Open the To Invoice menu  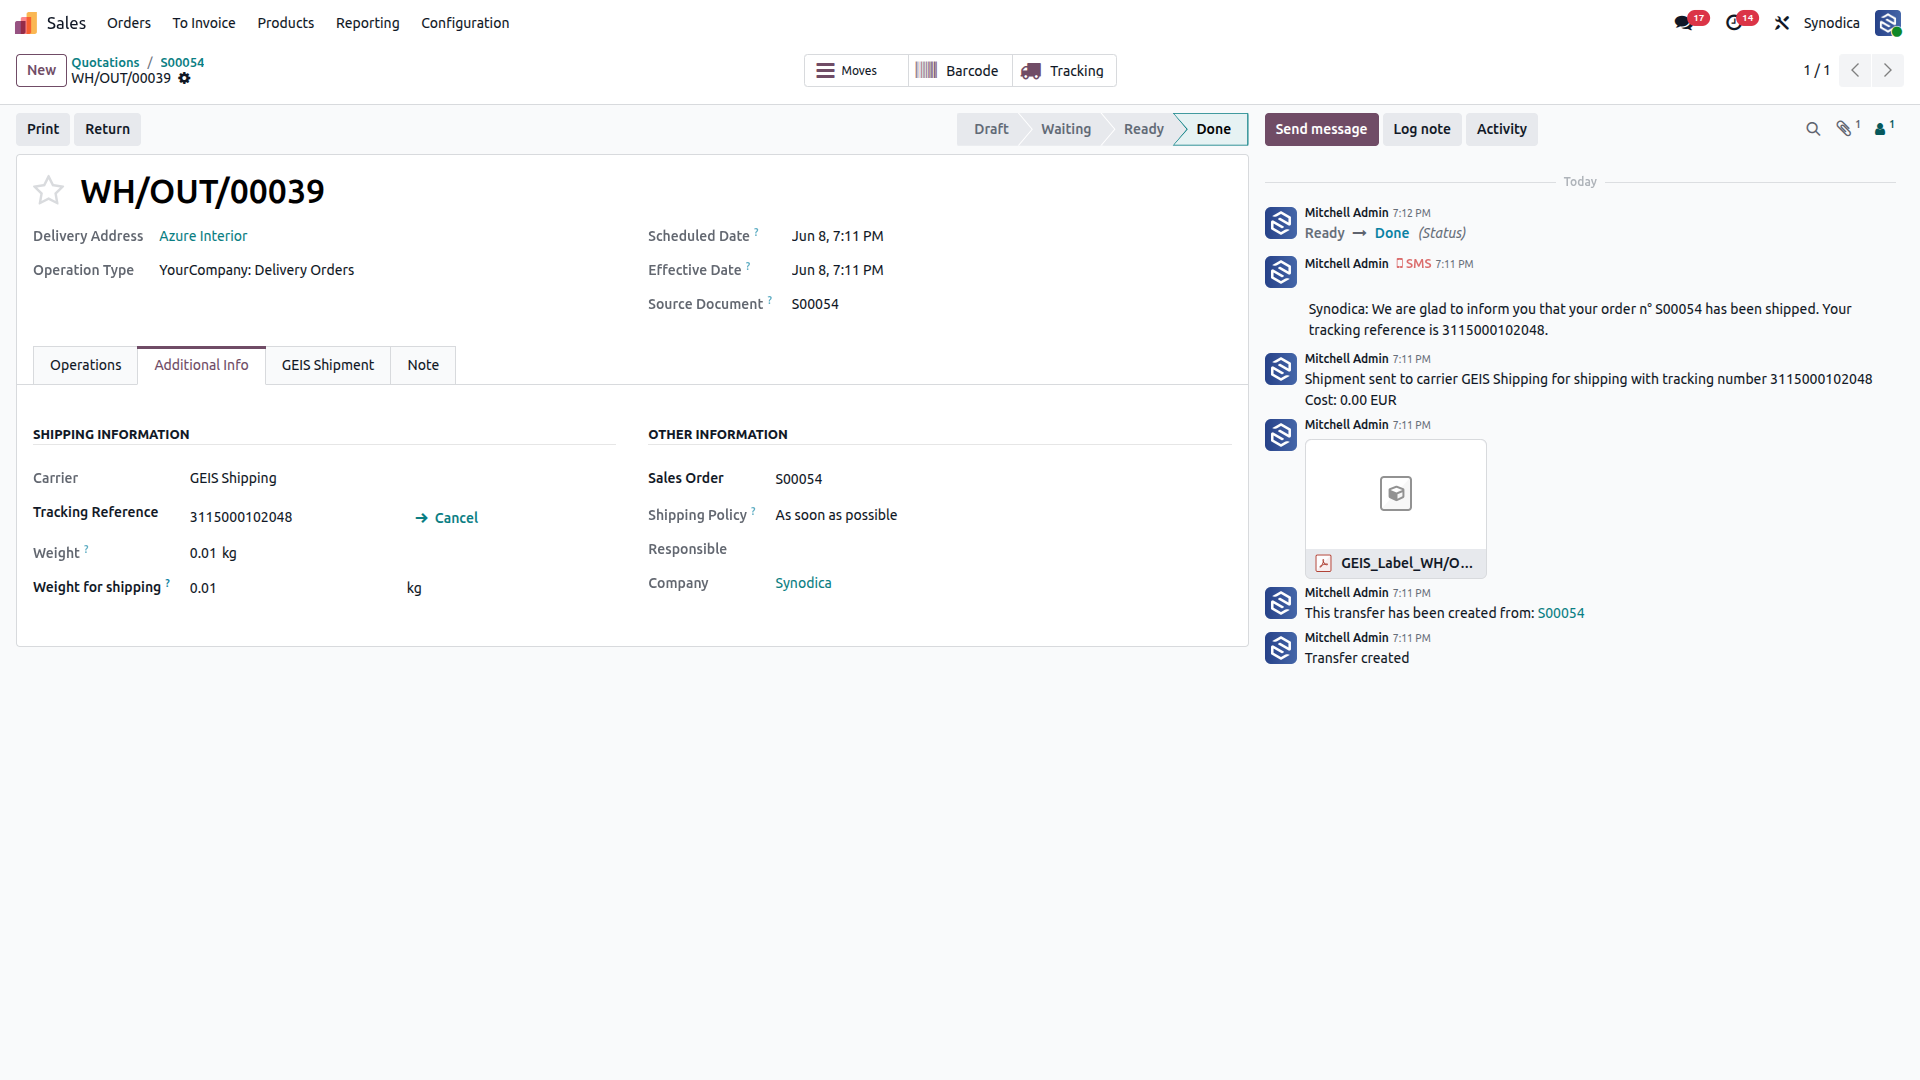[x=204, y=23]
